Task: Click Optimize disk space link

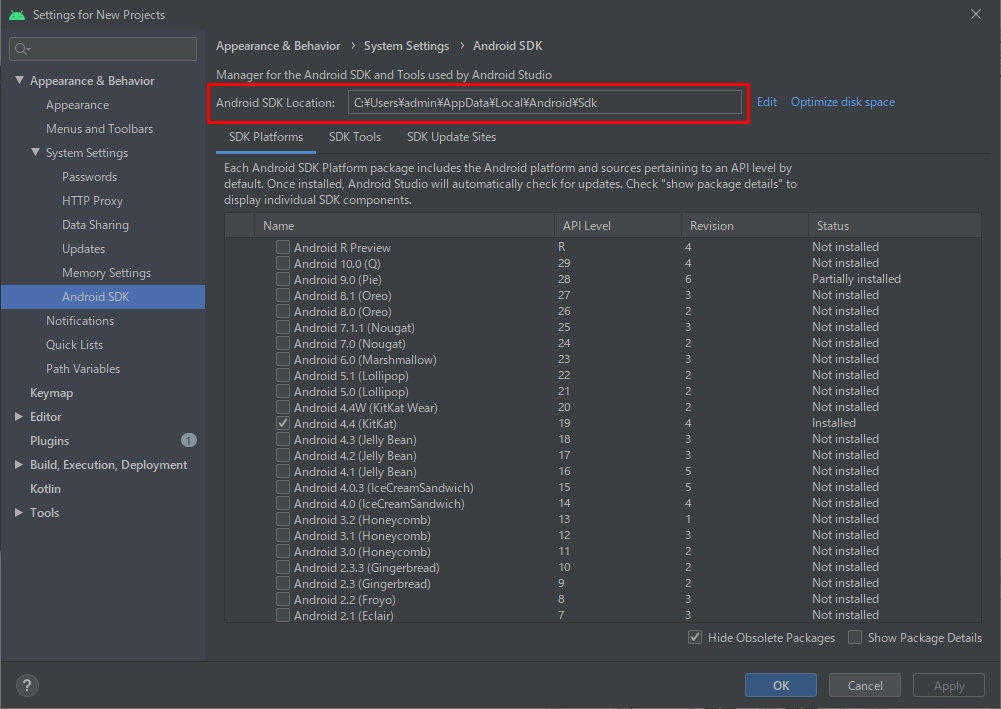Action: 843,102
